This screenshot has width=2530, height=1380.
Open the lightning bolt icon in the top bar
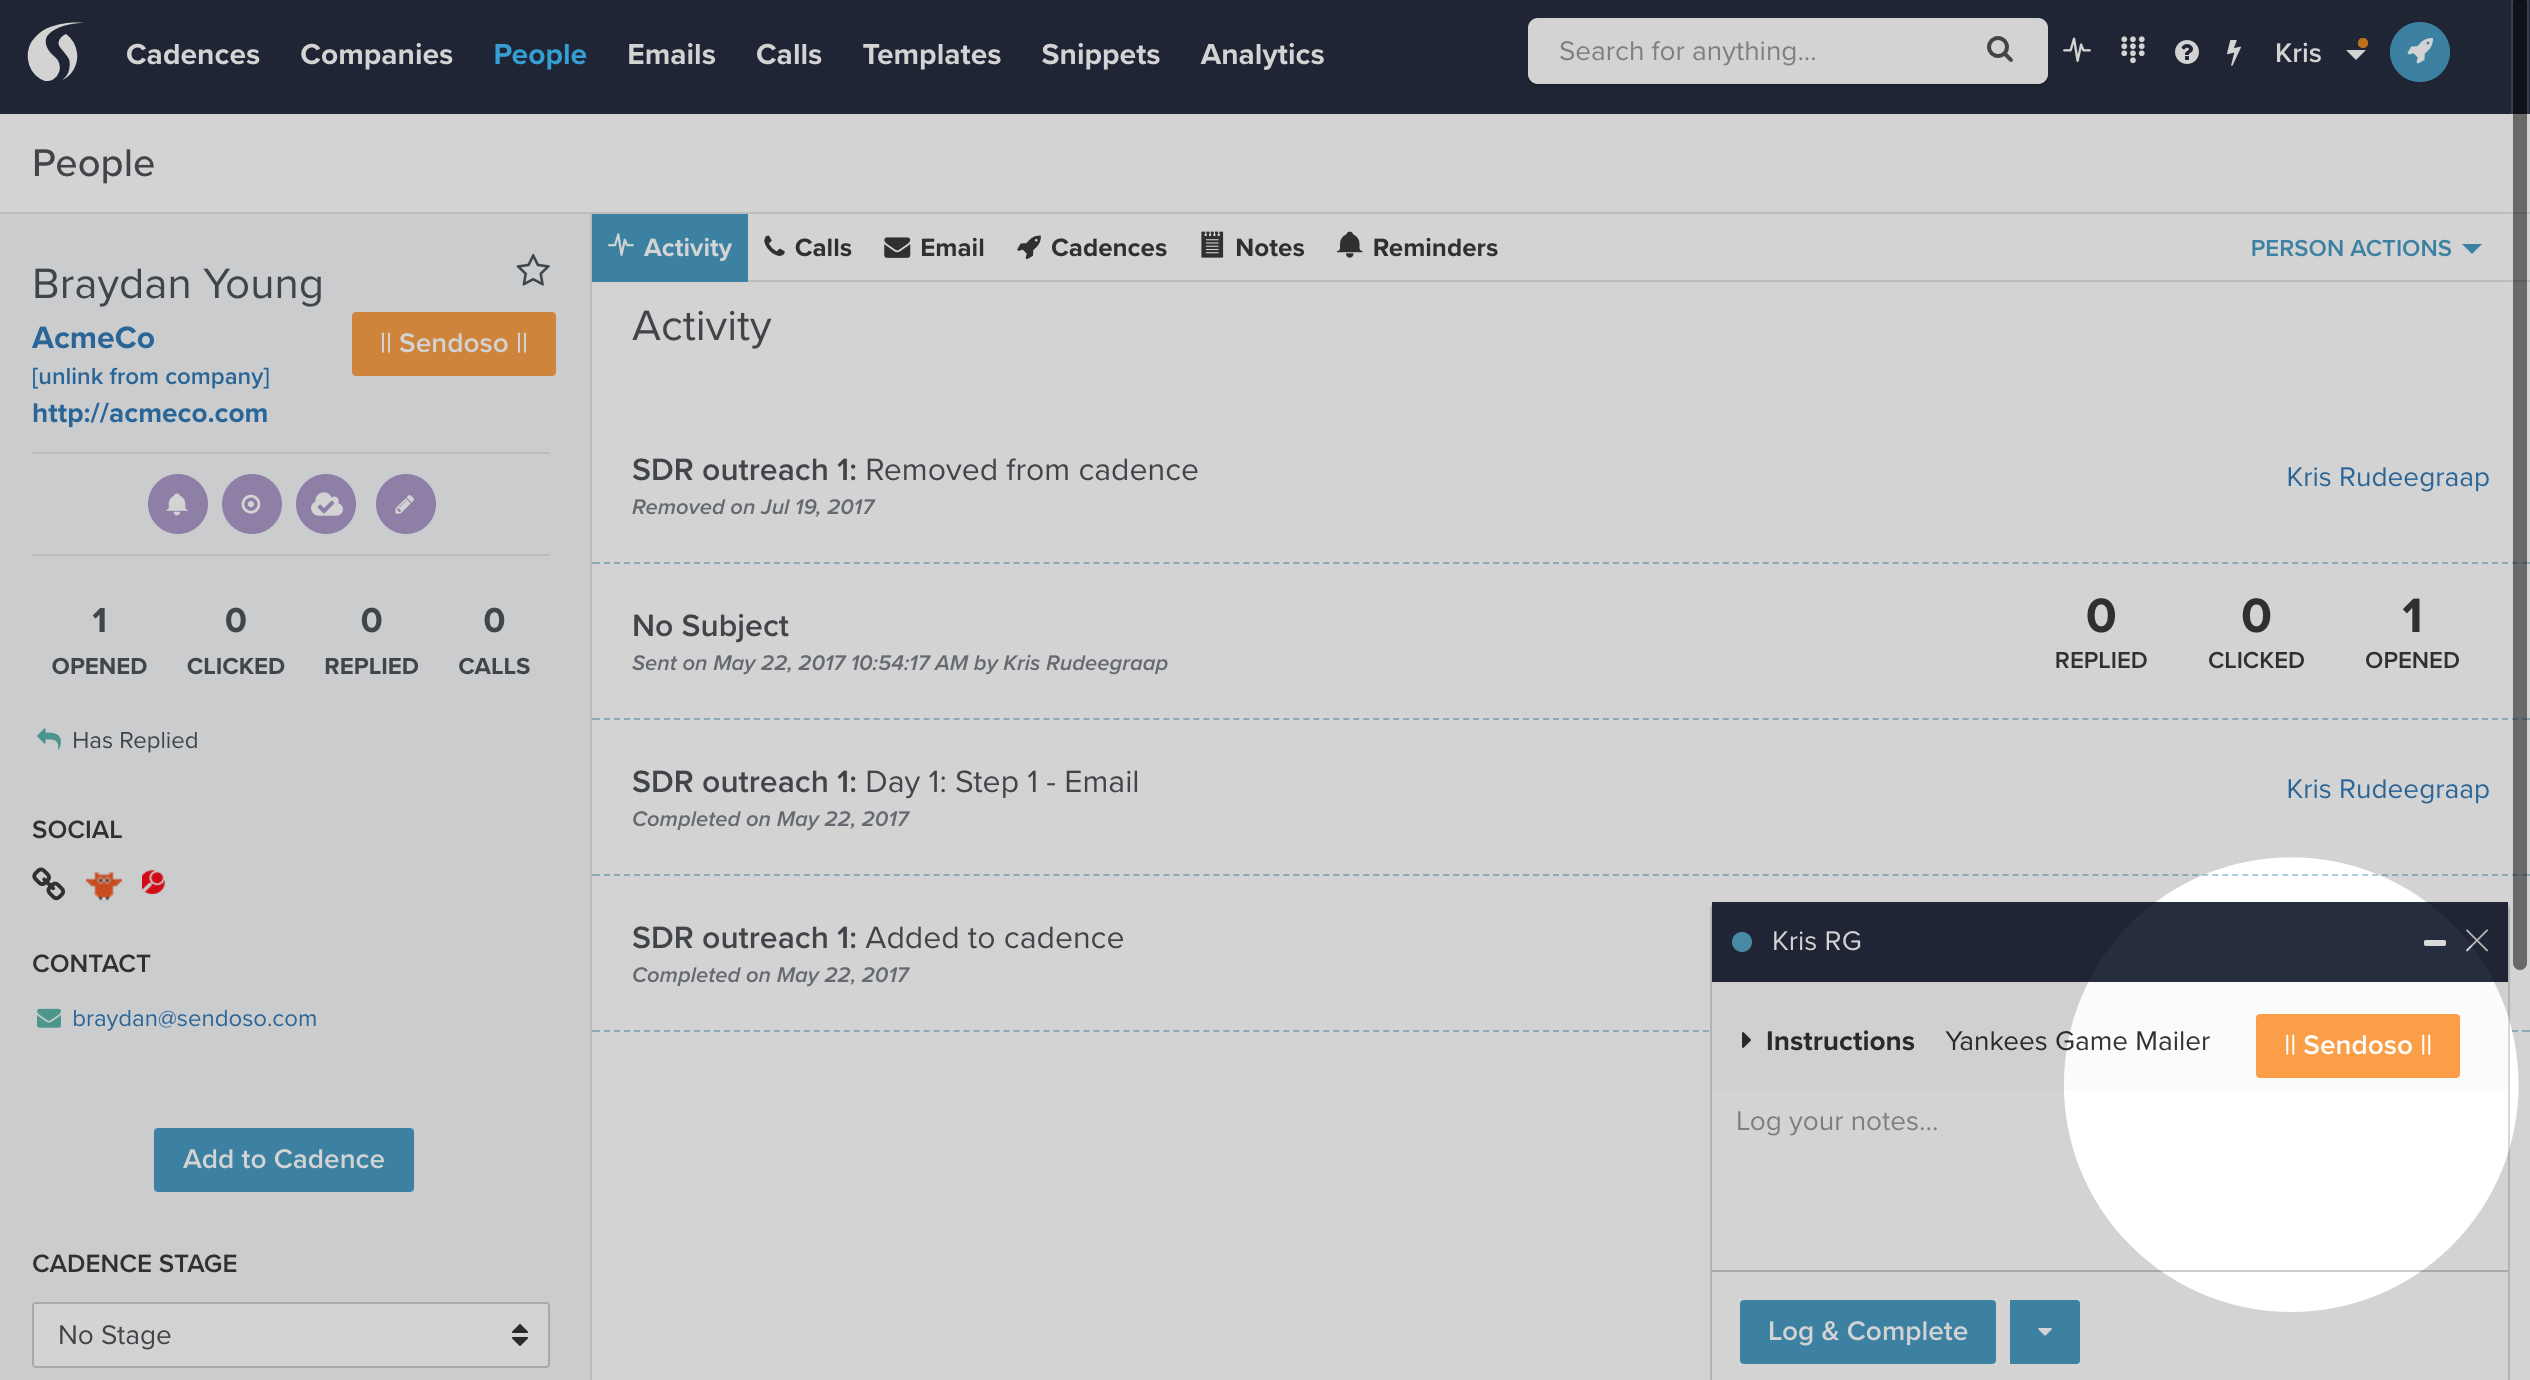point(2234,52)
